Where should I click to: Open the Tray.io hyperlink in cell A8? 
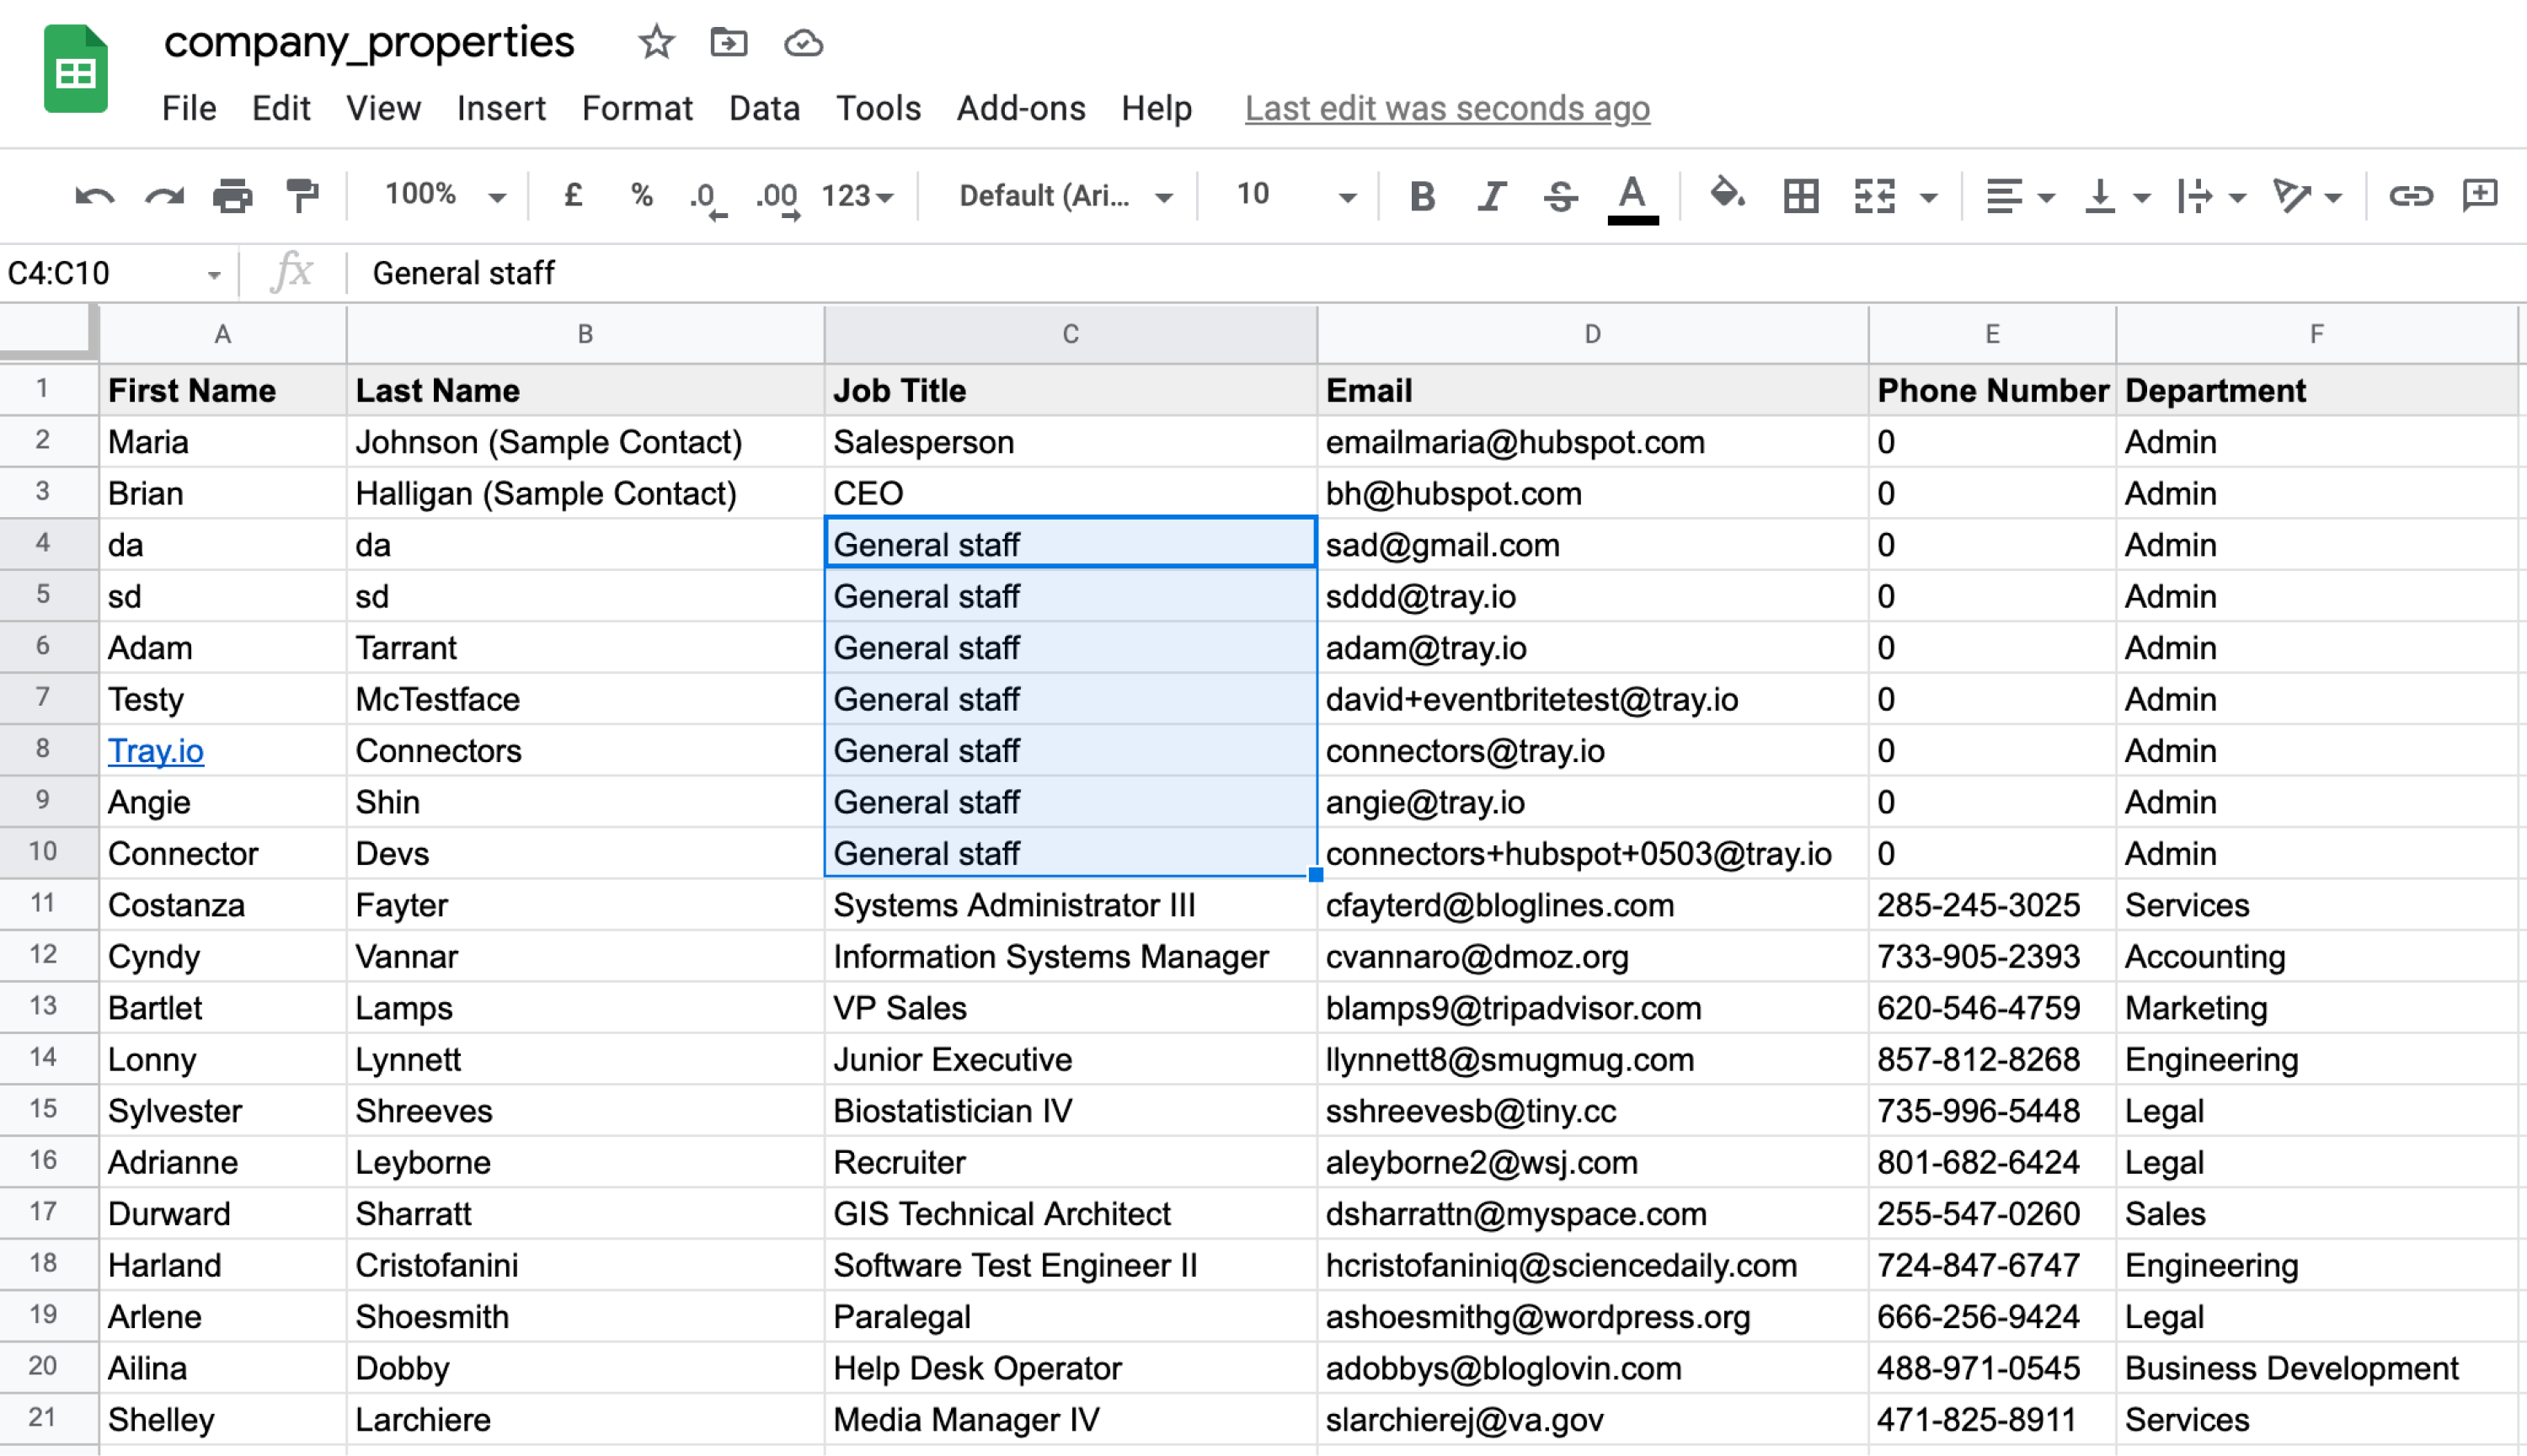[x=155, y=750]
